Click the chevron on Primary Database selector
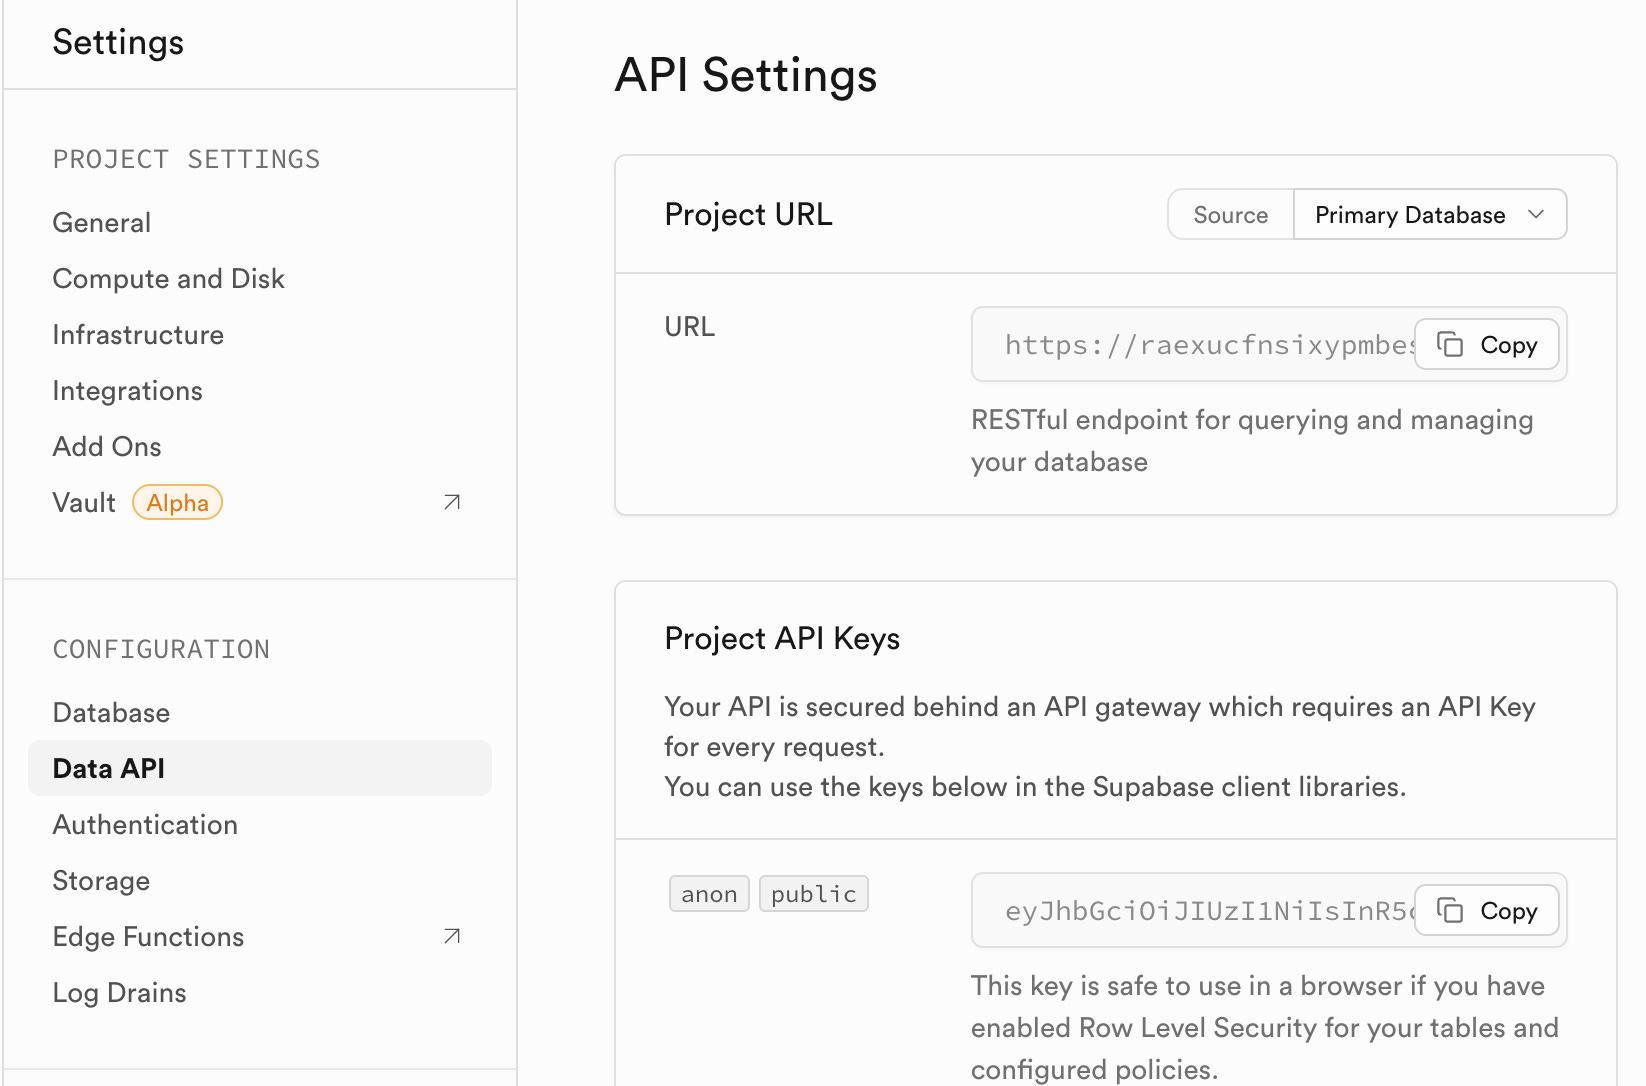The width and height of the screenshot is (1646, 1086). coord(1536,215)
